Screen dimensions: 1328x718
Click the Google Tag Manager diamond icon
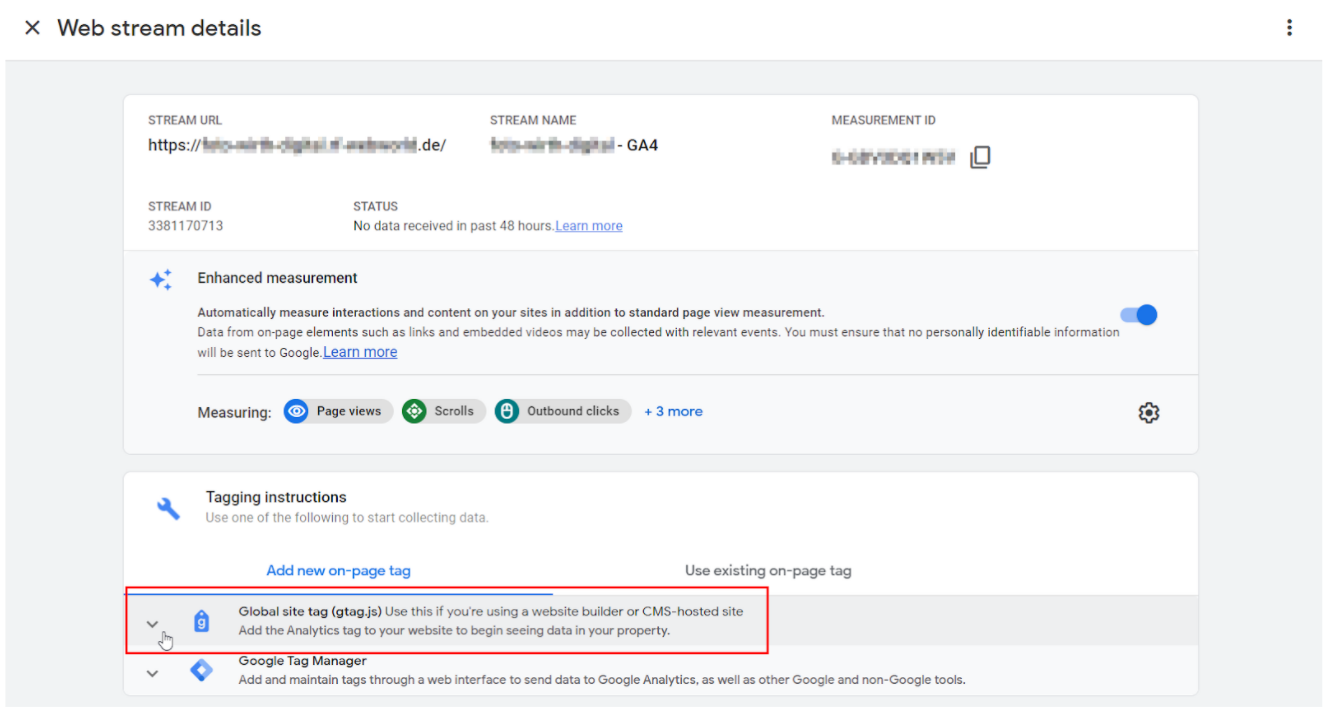(x=201, y=670)
